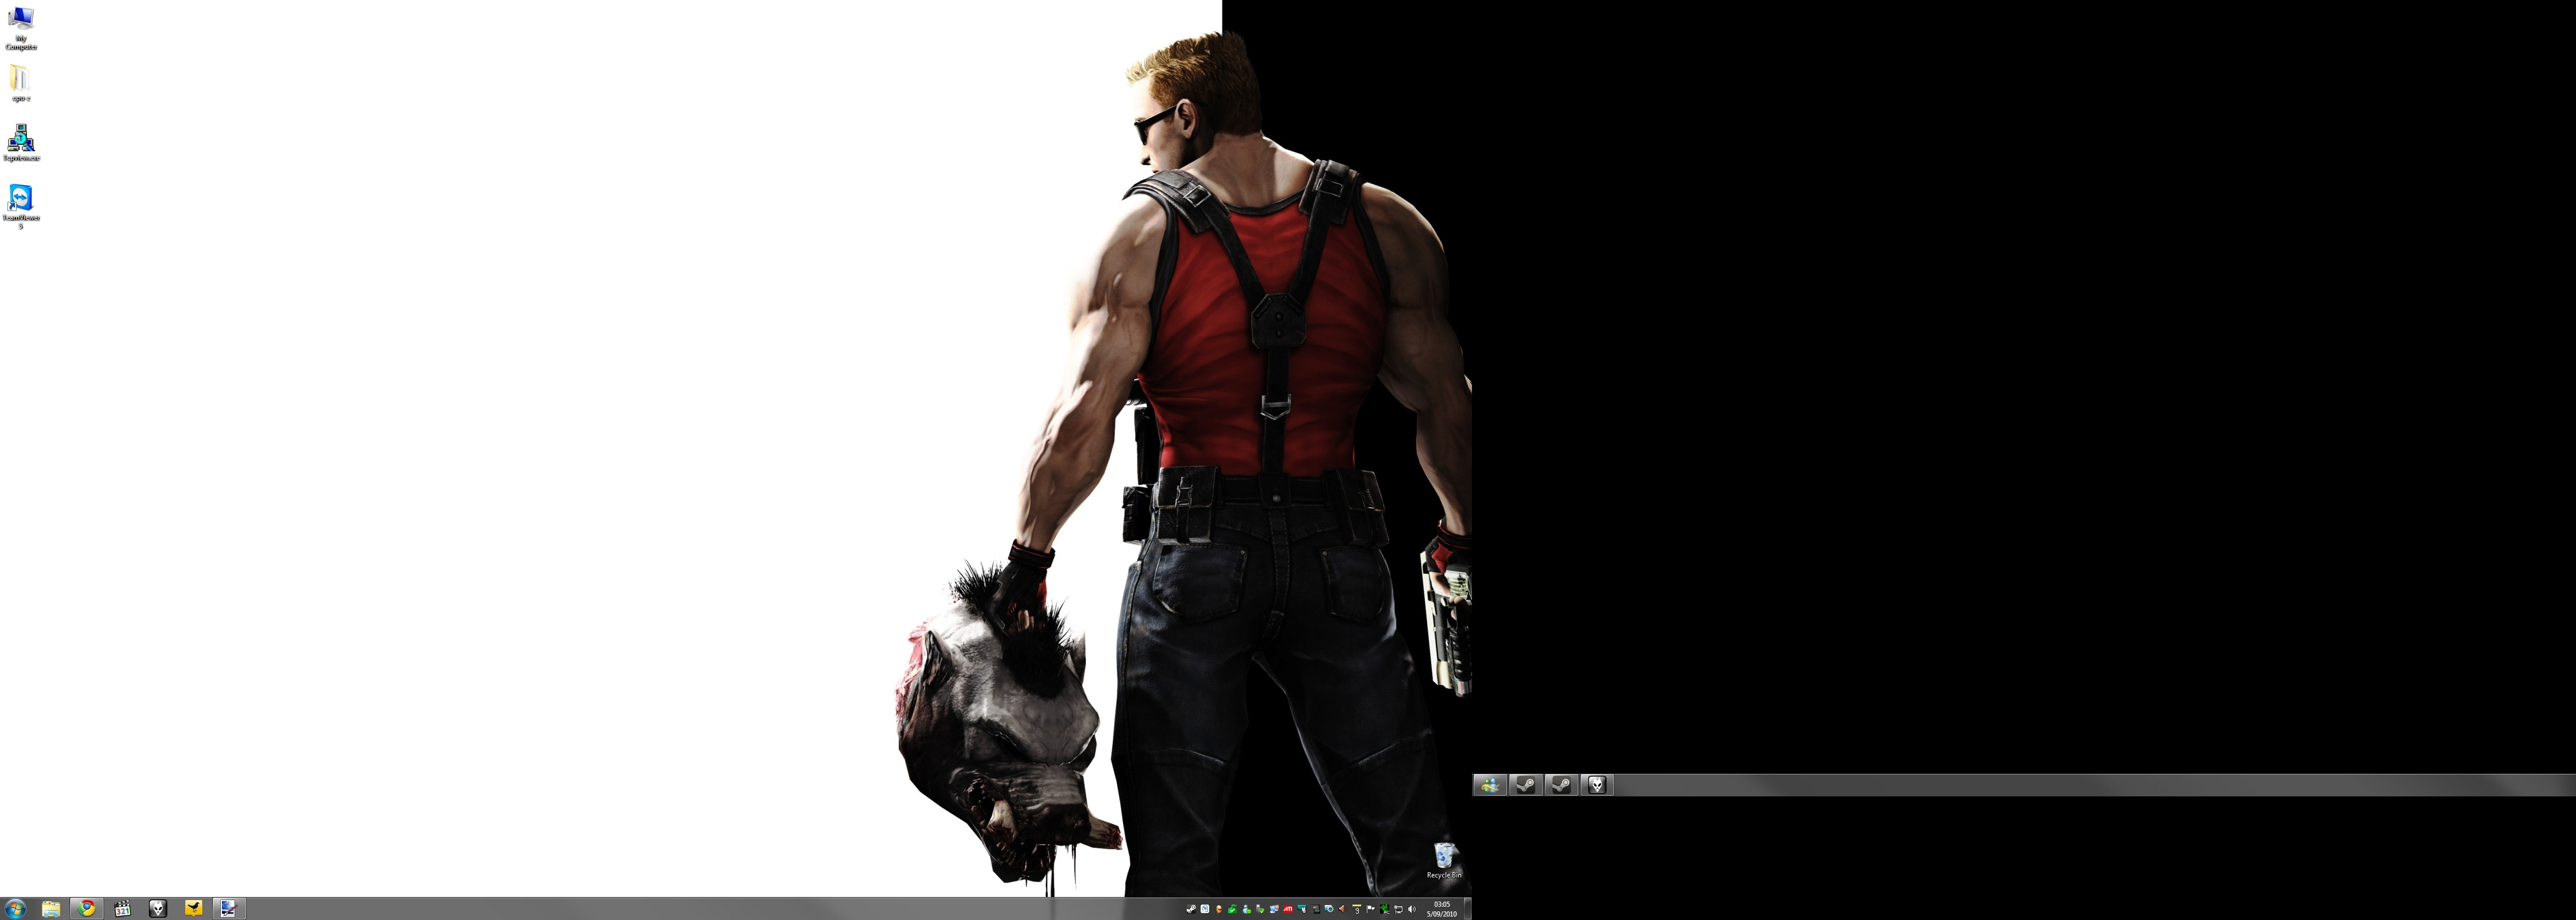The height and width of the screenshot is (920, 2576).
Task: Launch Media Player Classic from the taskbar
Action: tap(122, 908)
